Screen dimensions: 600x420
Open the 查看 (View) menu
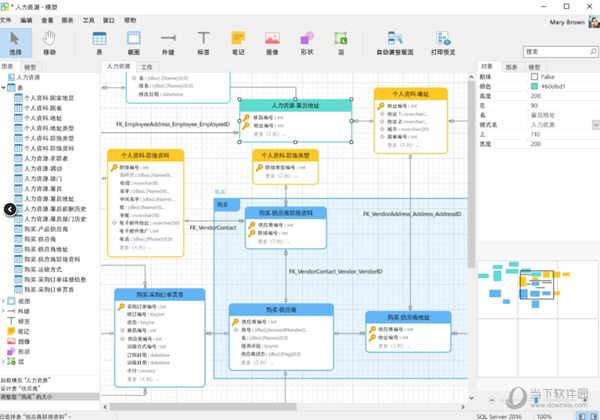[x=47, y=20]
